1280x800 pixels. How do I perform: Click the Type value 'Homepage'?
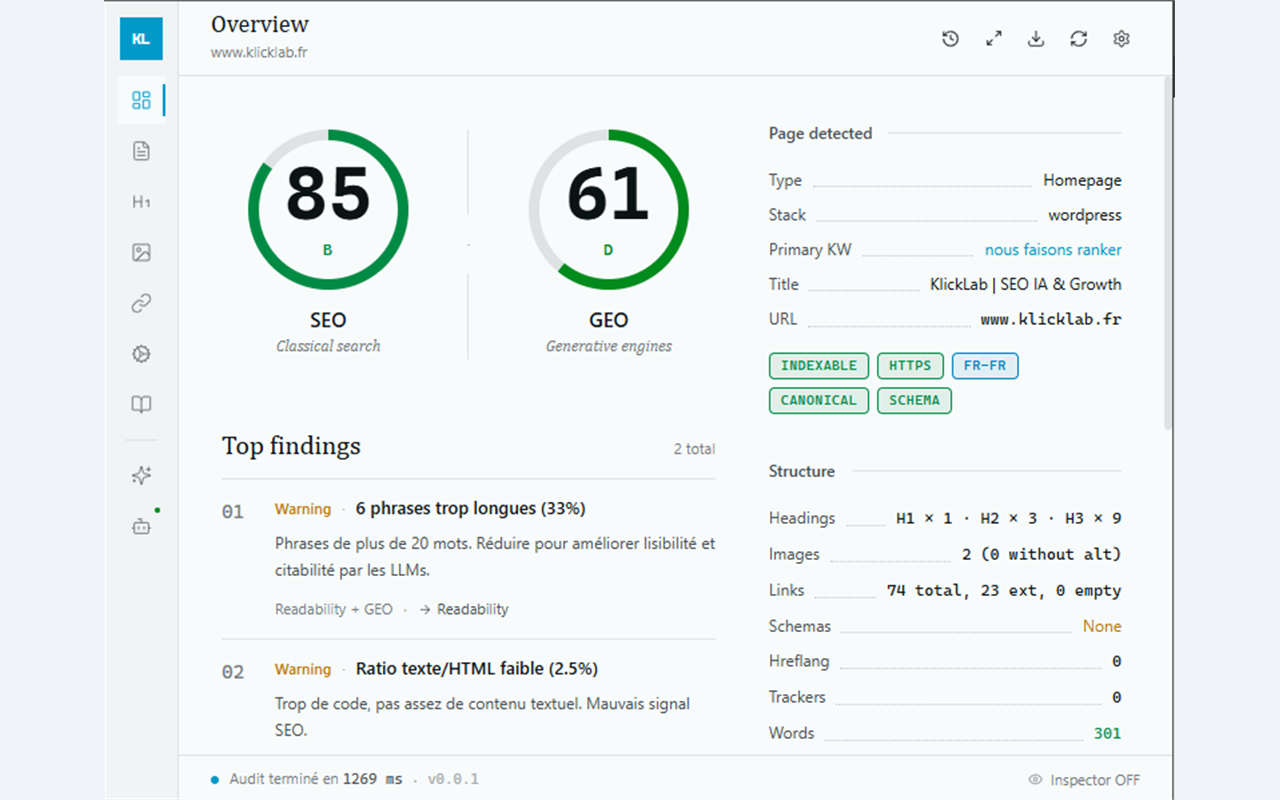point(1082,181)
